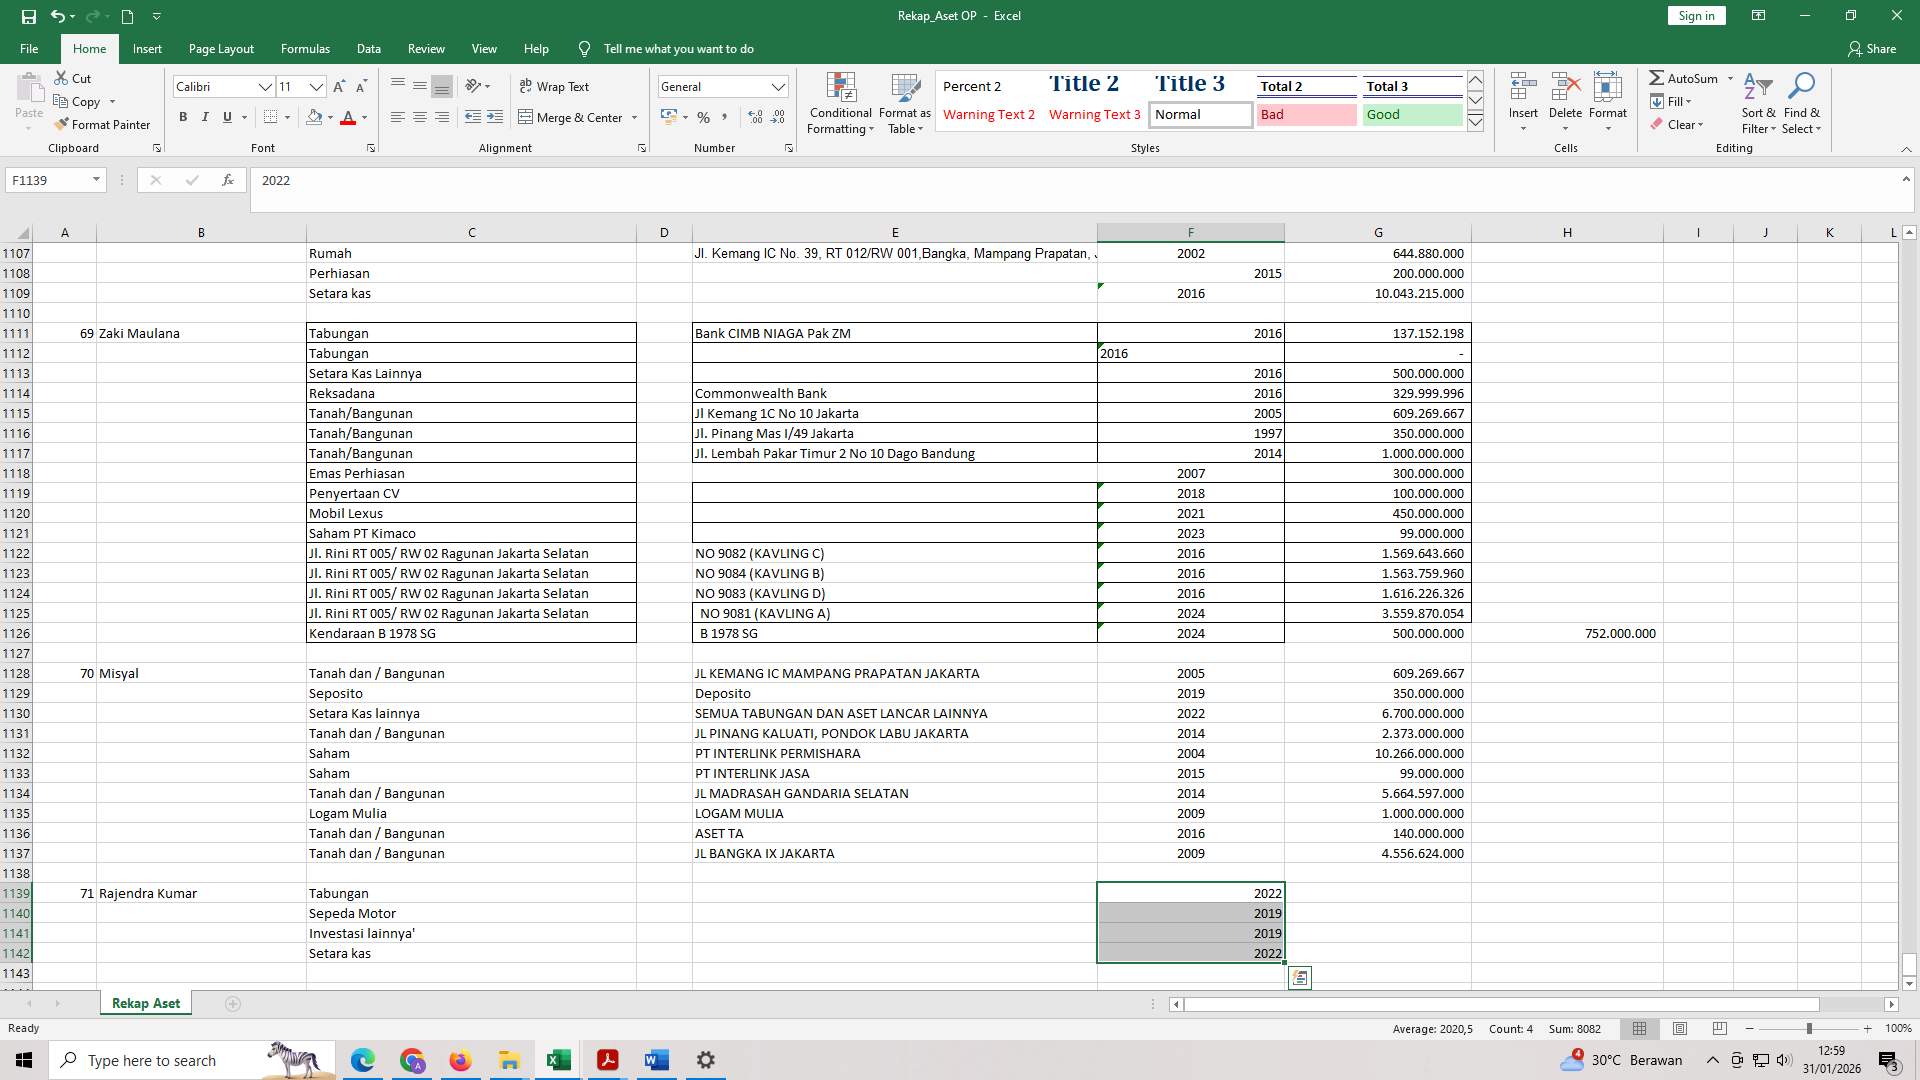Select the Rekap Aset sheet tab
Image resolution: width=1920 pixels, height=1080 pixels.
(145, 1002)
